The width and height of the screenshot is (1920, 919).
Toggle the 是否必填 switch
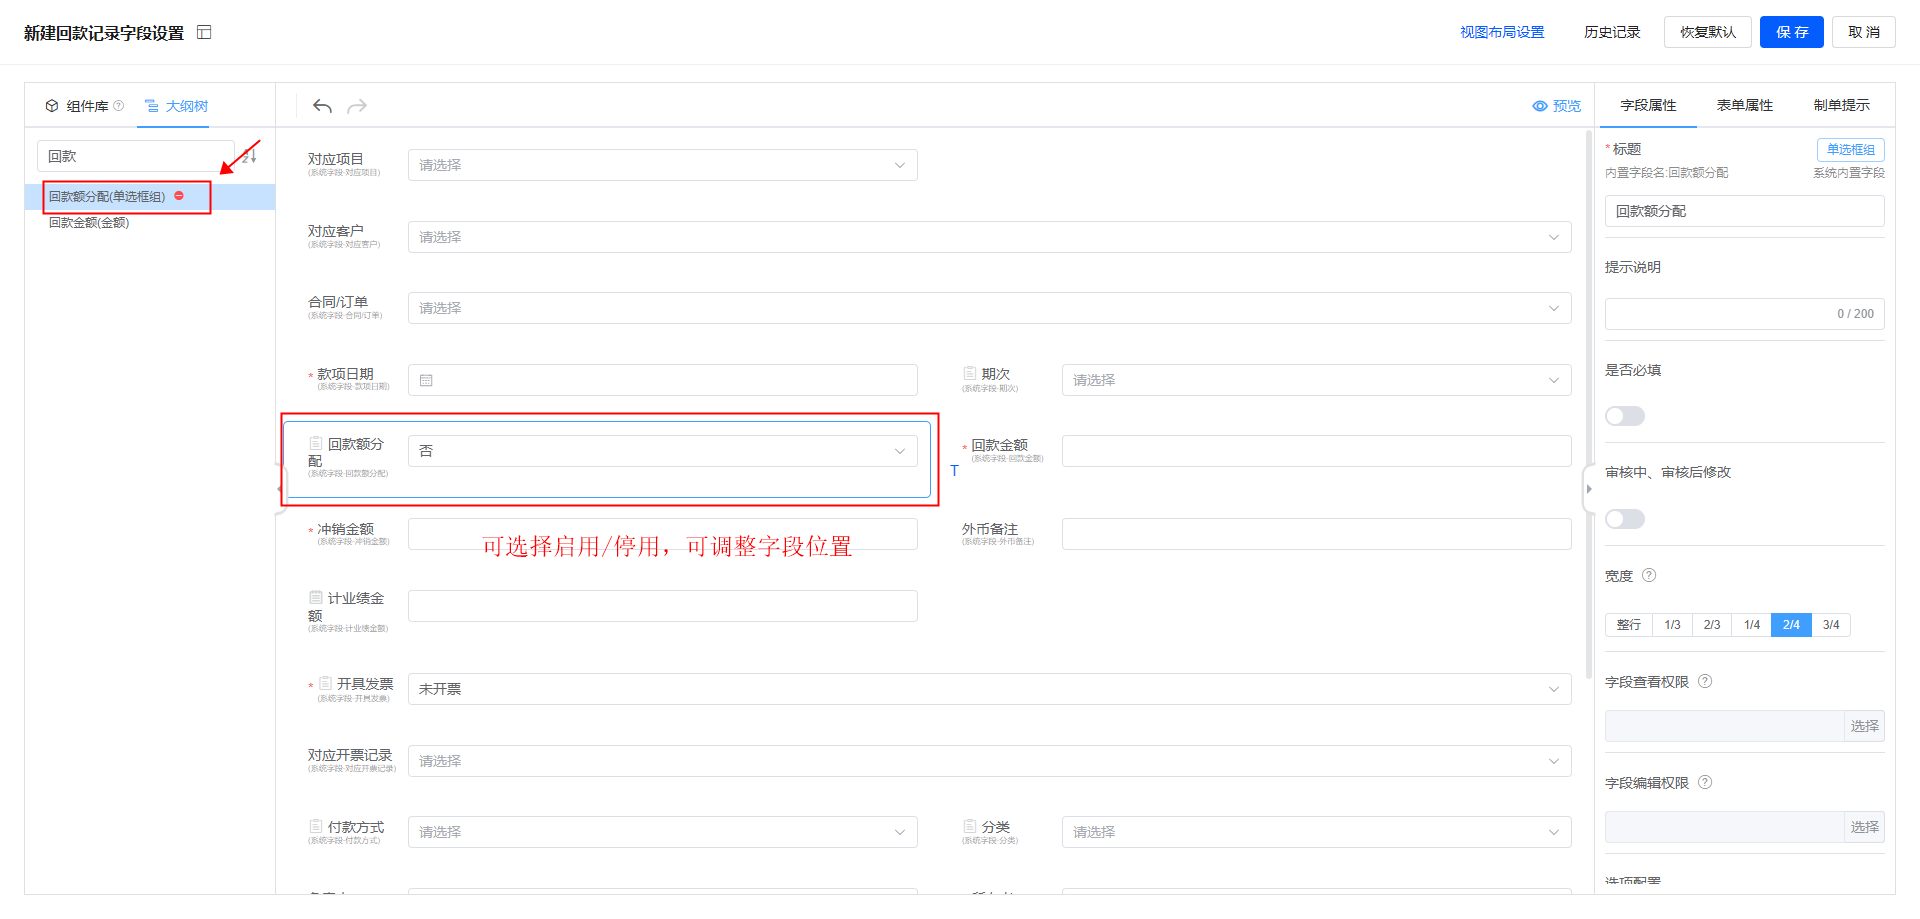click(x=1624, y=416)
